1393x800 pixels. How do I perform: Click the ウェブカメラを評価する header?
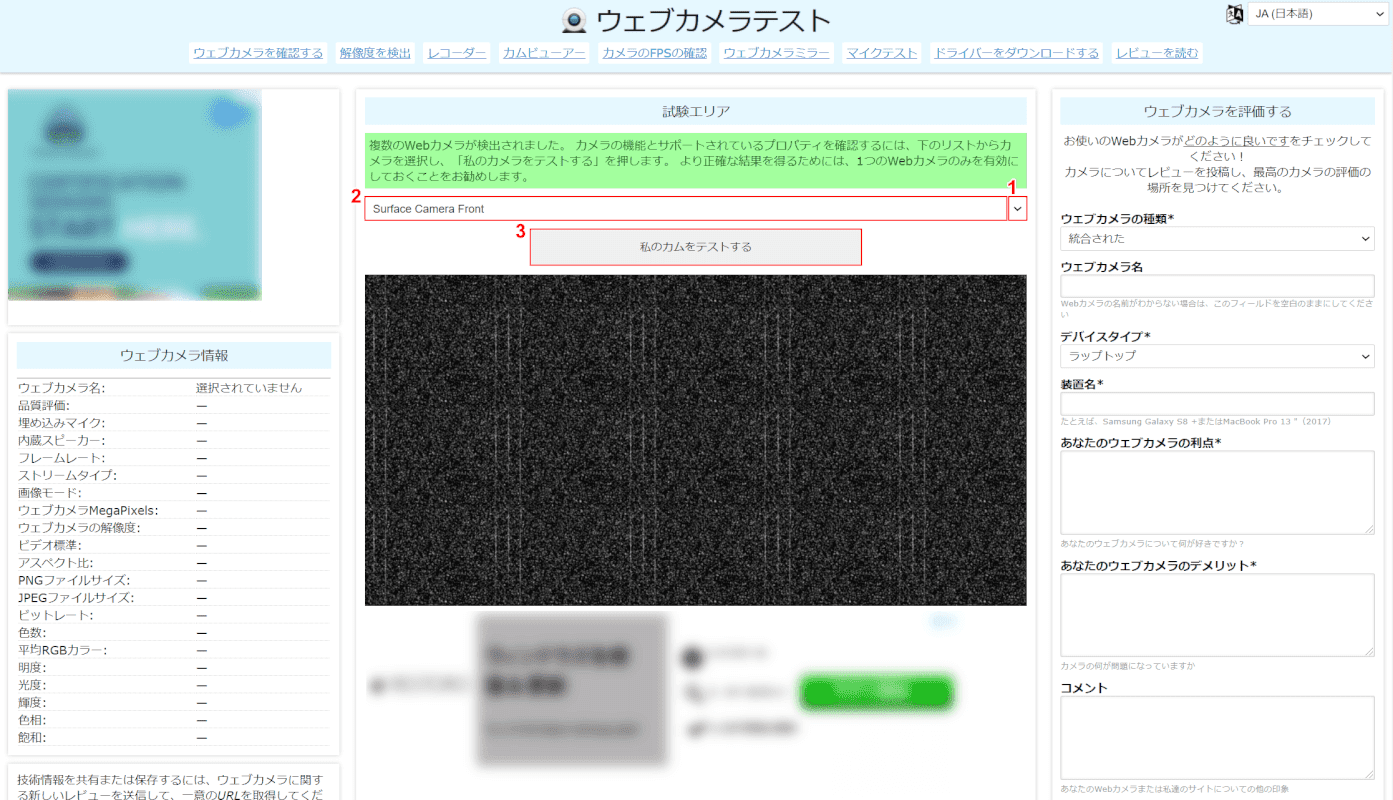(1217, 111)
